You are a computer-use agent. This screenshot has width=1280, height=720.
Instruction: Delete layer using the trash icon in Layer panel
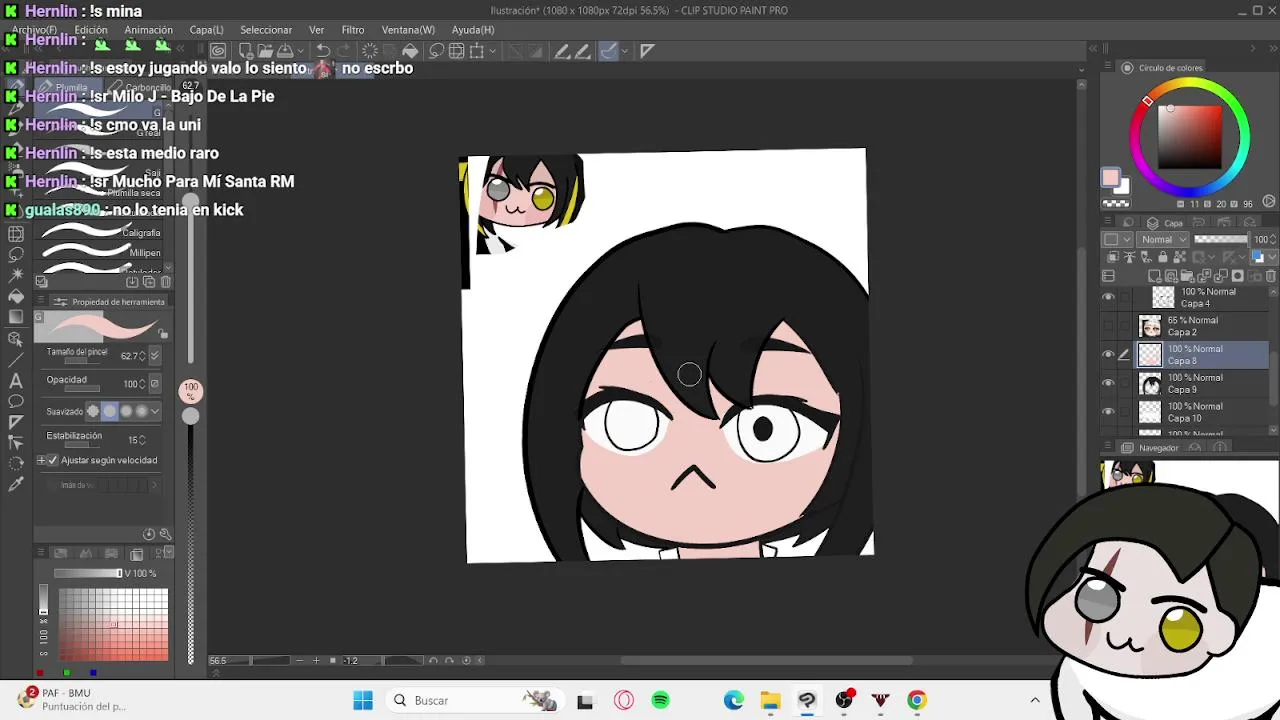click(1272, 276)
